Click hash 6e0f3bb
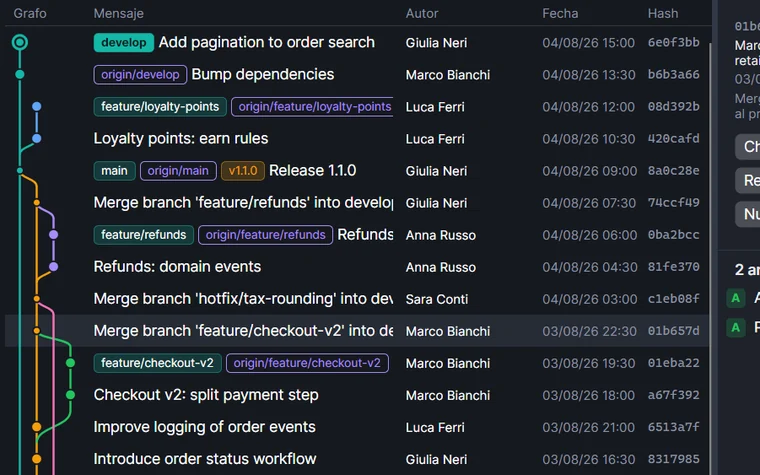This screenshot has height=475, width=760. 674,43
